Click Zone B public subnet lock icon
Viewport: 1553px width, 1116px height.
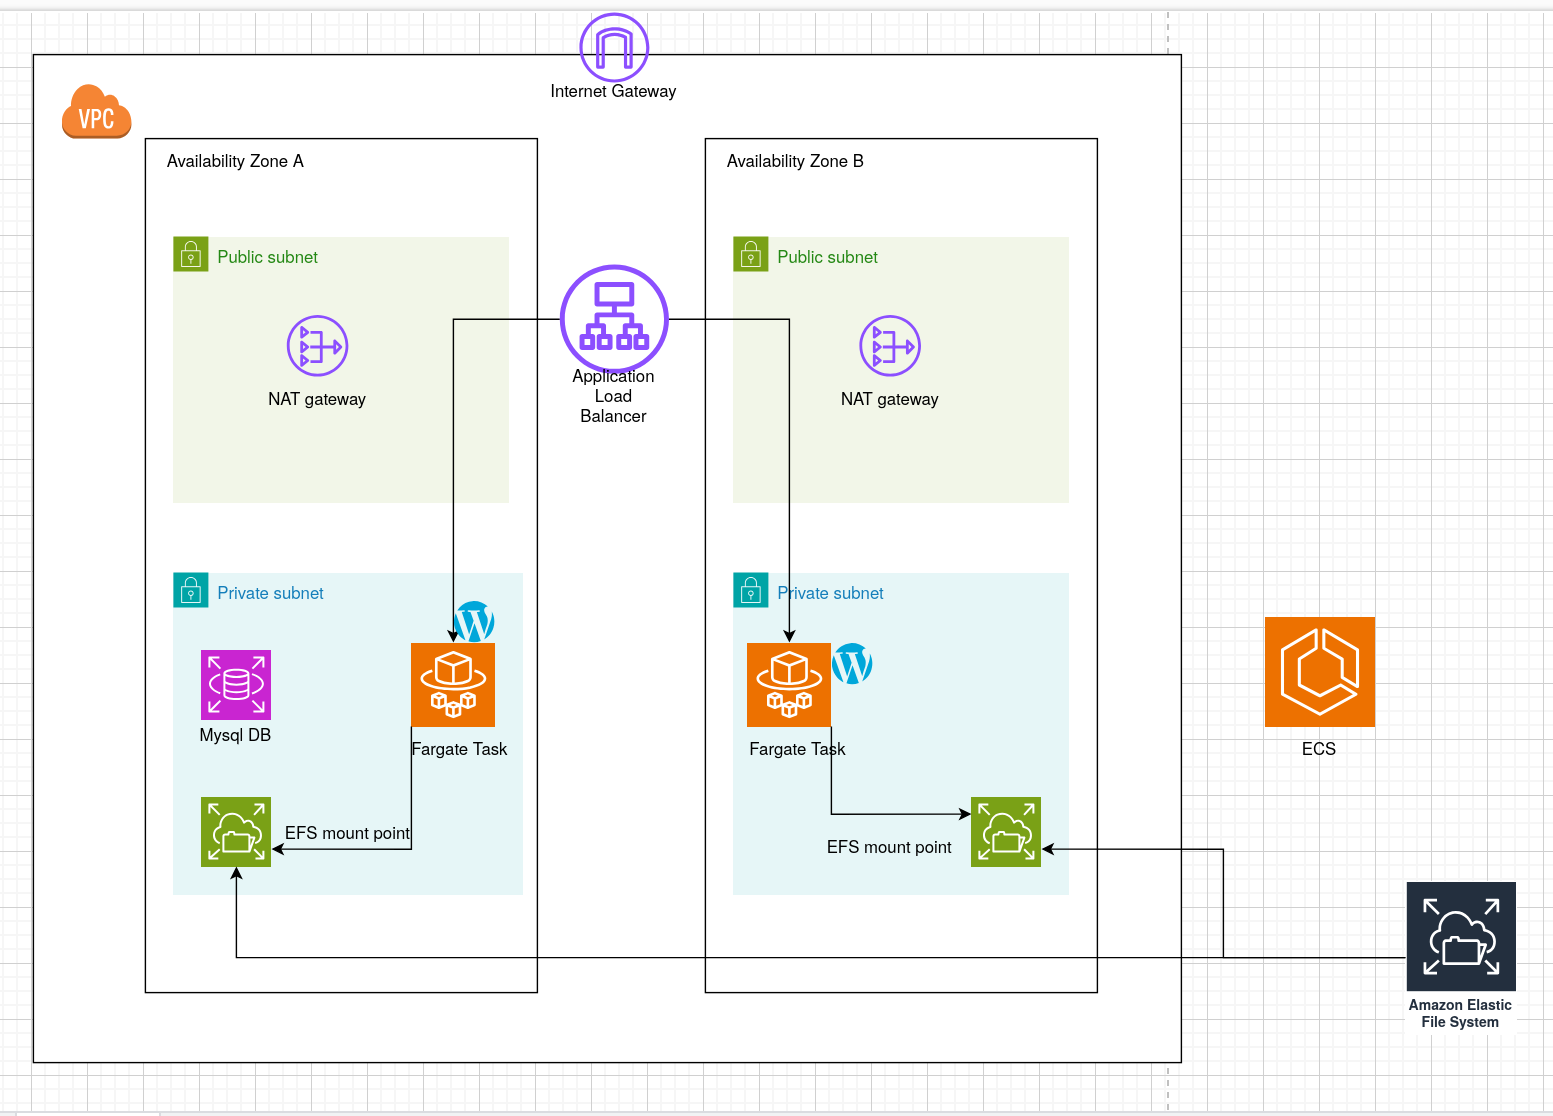[751, 255]
